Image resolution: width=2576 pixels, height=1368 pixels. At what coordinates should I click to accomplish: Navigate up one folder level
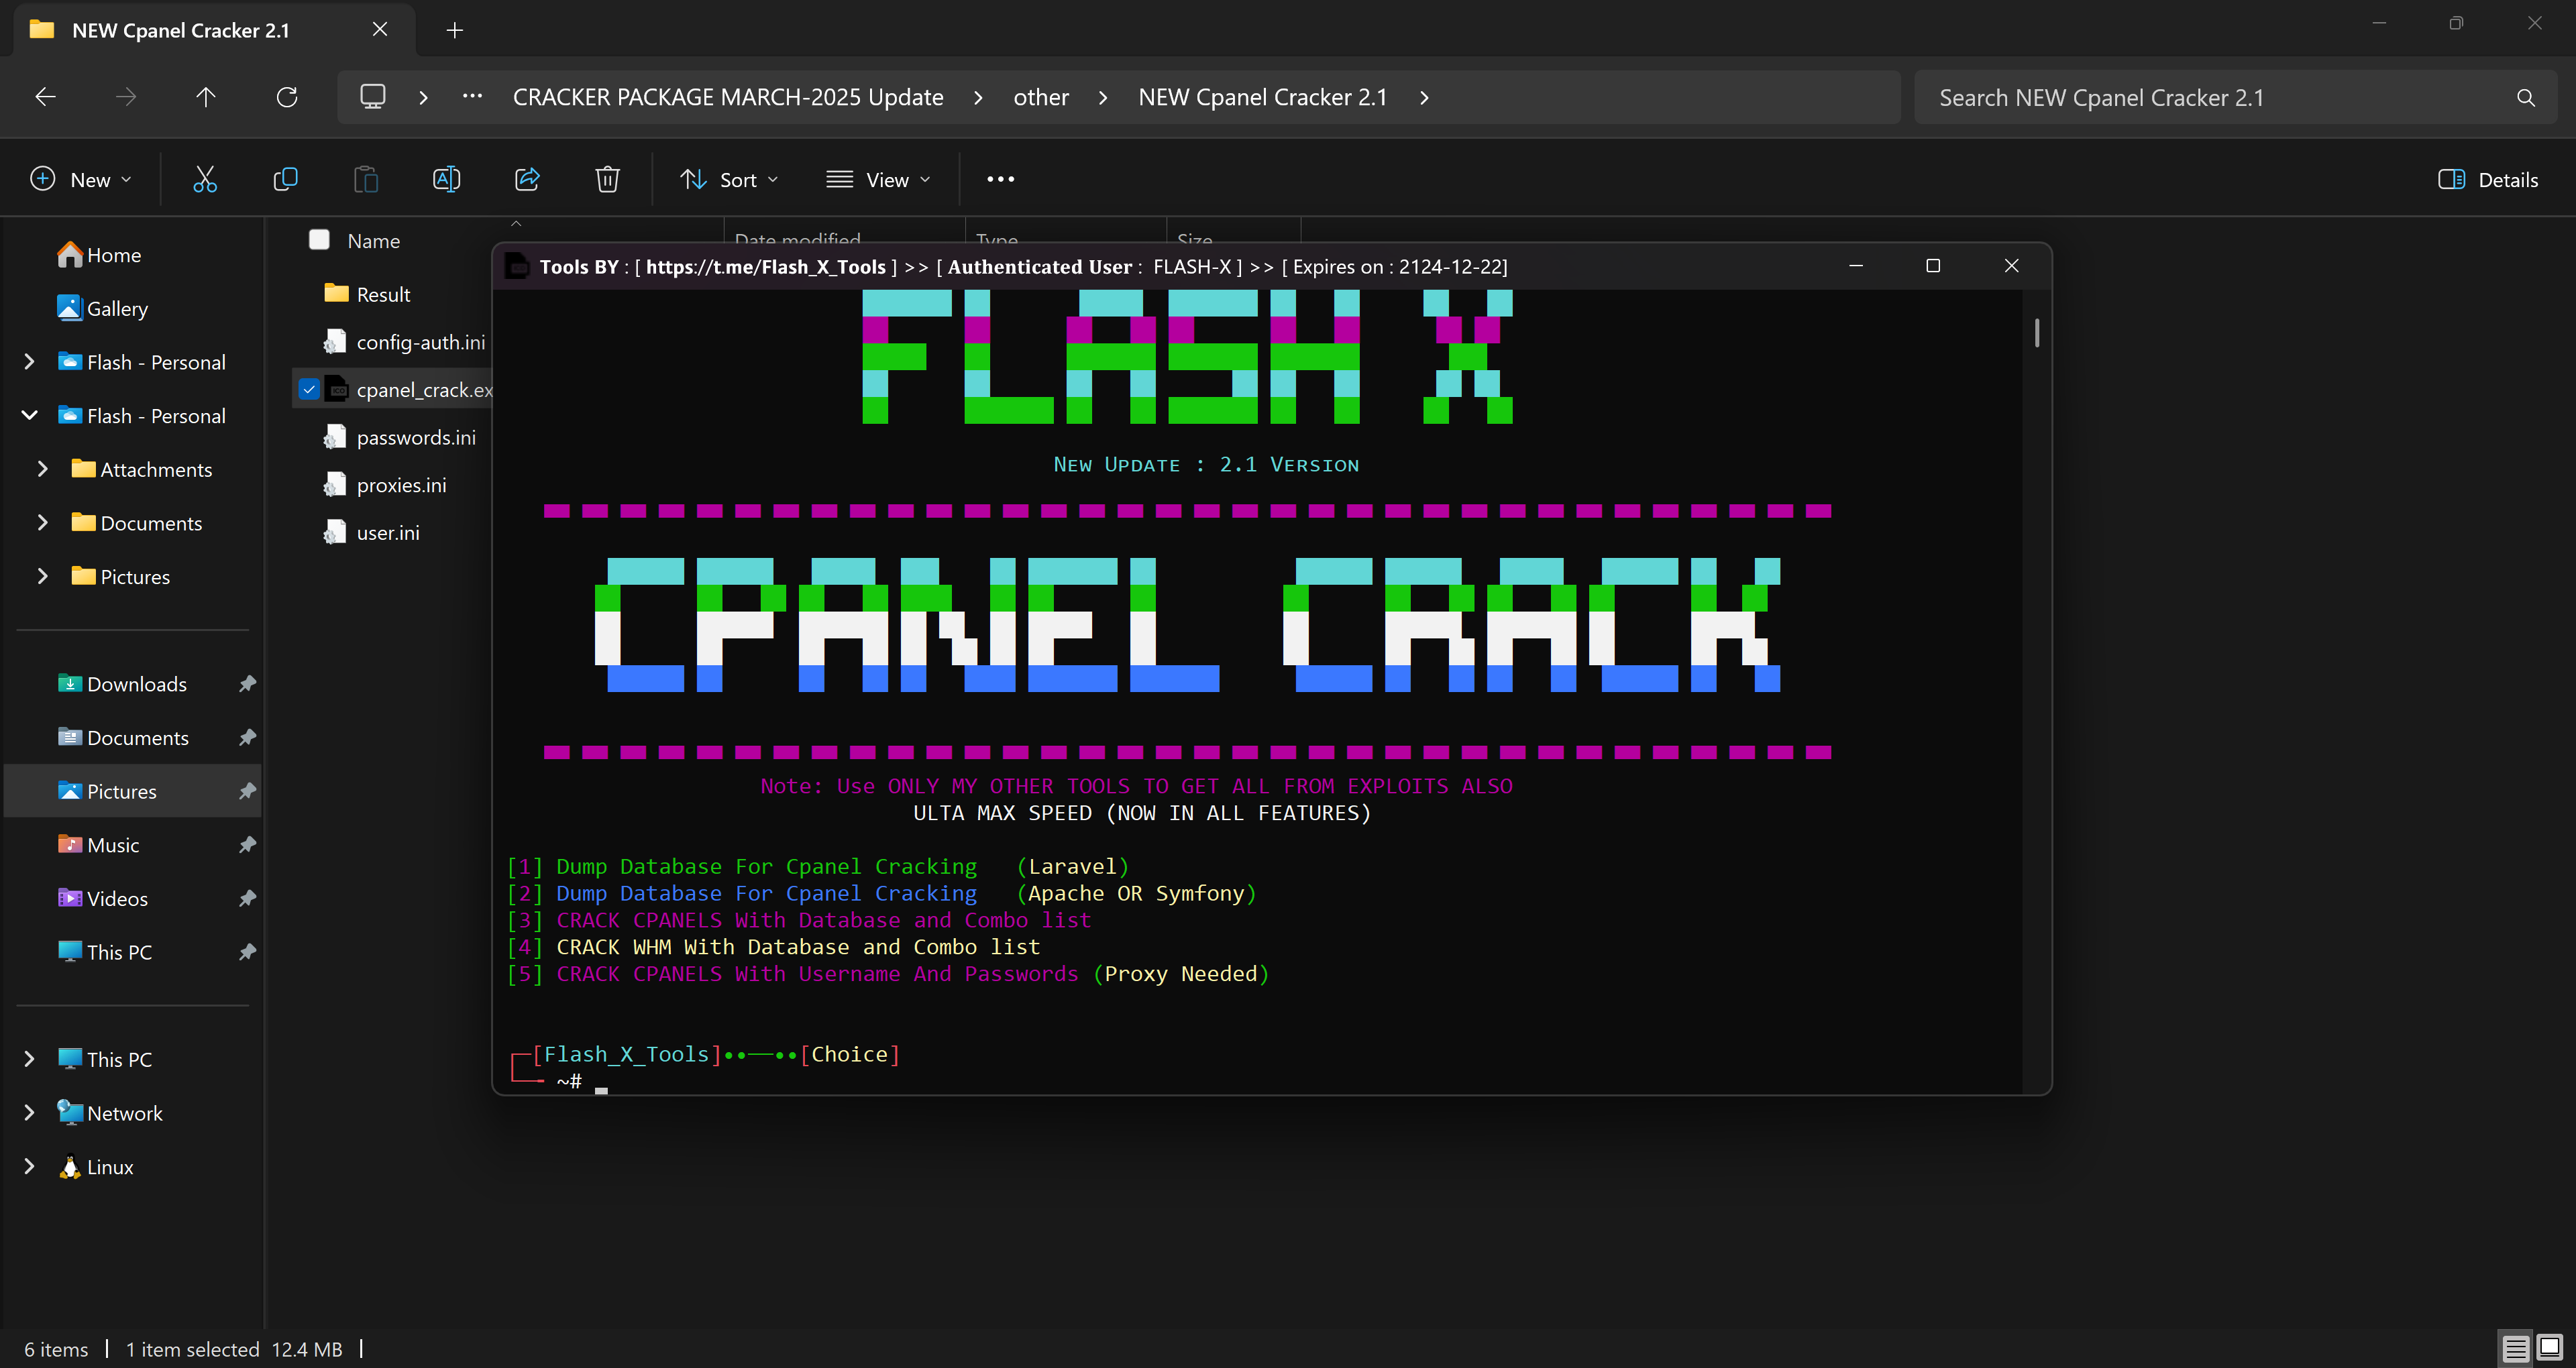(x=205, y=96)
